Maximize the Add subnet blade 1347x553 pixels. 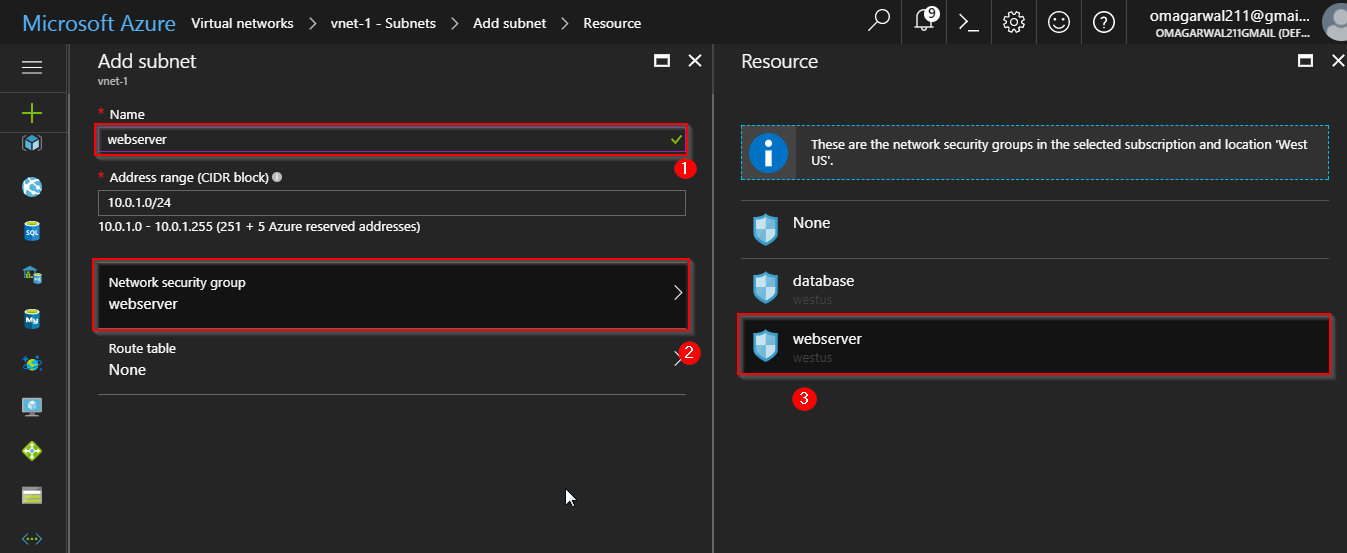click(661, 61)
